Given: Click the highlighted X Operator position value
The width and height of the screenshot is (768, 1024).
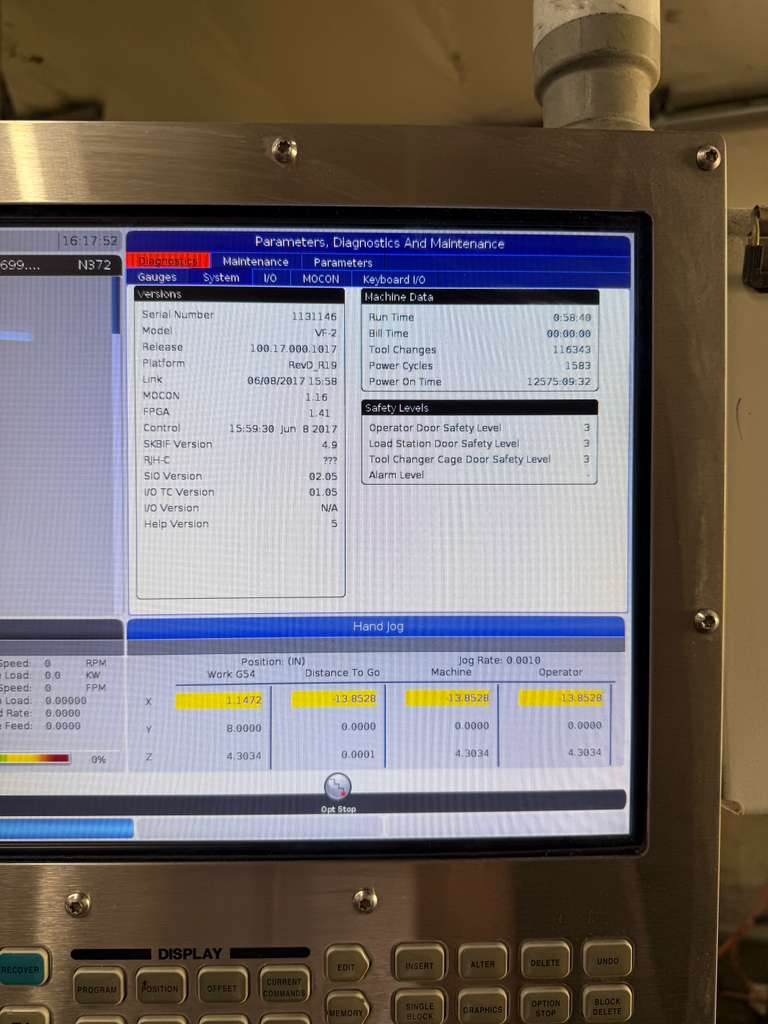Looking at the screenshot, I should [560, 698].
